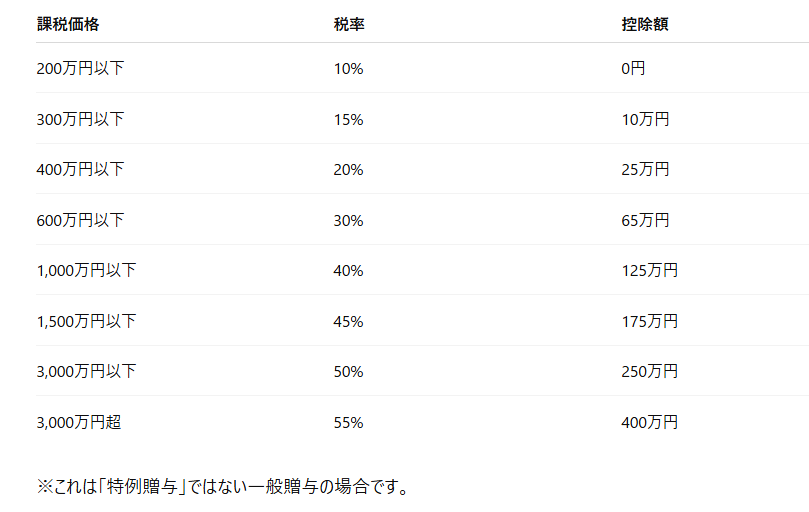Image resolution: width=809 pixels, height=512 pixels.
Task: Click the 250万円 deduction value
Action: [650, 372]
